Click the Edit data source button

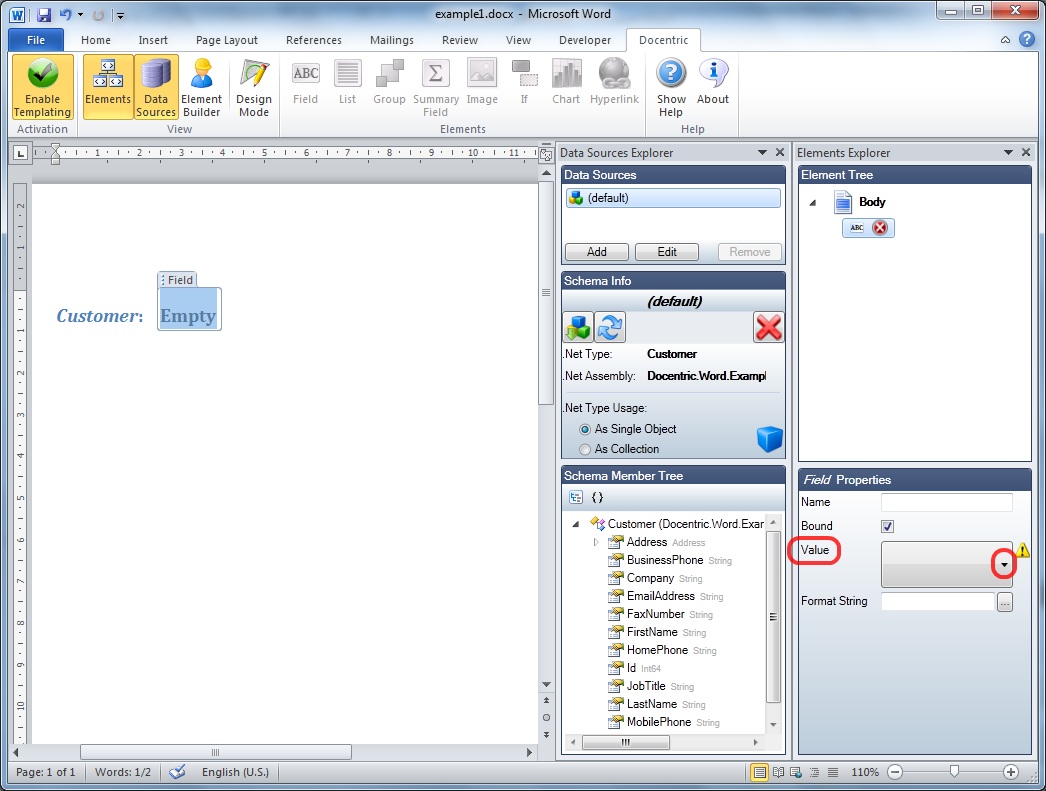coord(667,252)
